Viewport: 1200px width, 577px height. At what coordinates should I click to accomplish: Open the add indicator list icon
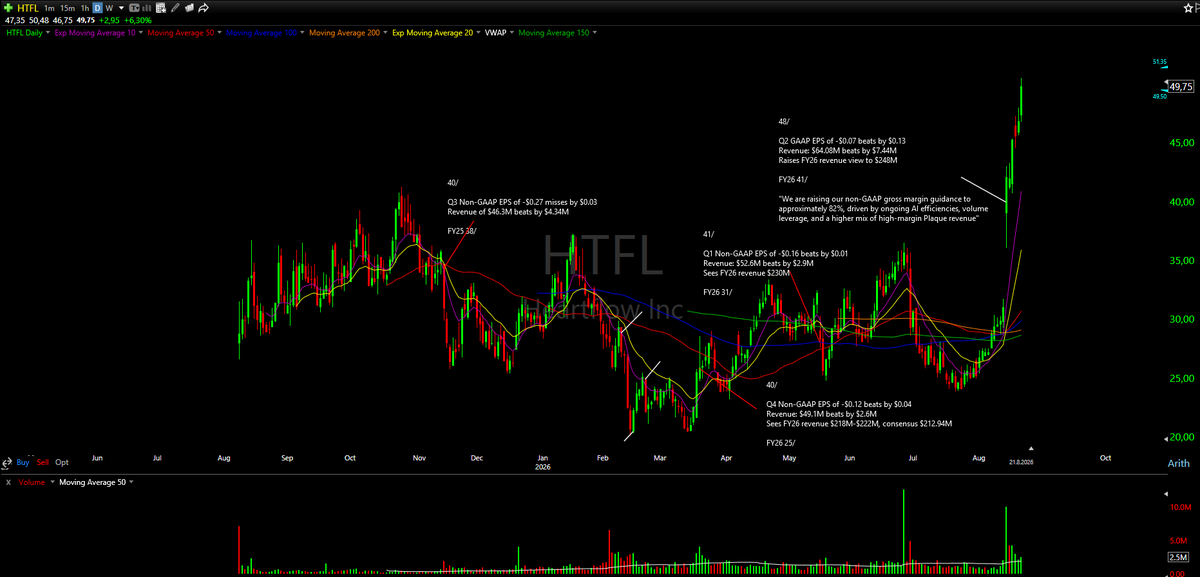pyautogui.click(x=160, y=8)
